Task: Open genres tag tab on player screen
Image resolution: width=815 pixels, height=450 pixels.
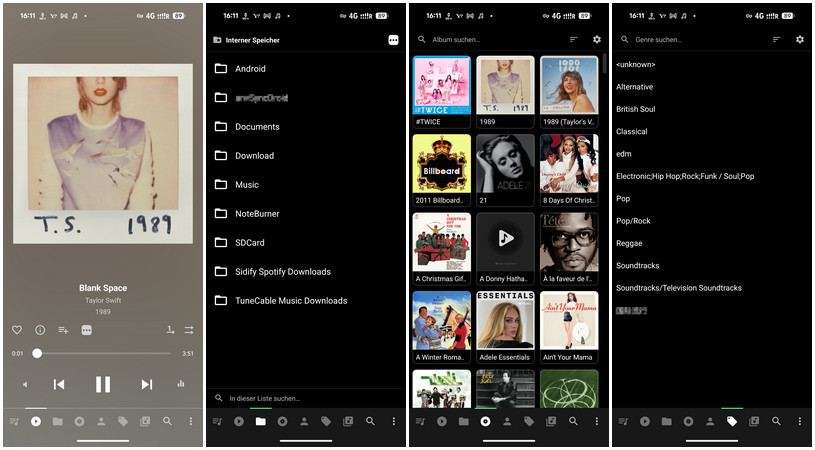Action: coord(123,421)
